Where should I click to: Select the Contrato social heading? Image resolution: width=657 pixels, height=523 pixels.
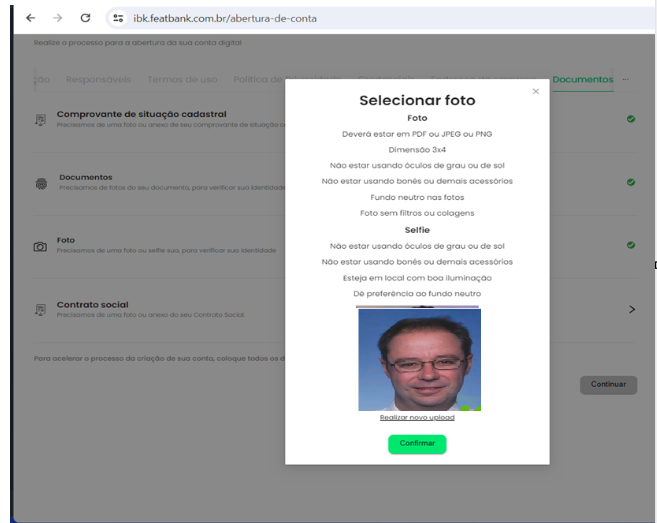[93, 305]
